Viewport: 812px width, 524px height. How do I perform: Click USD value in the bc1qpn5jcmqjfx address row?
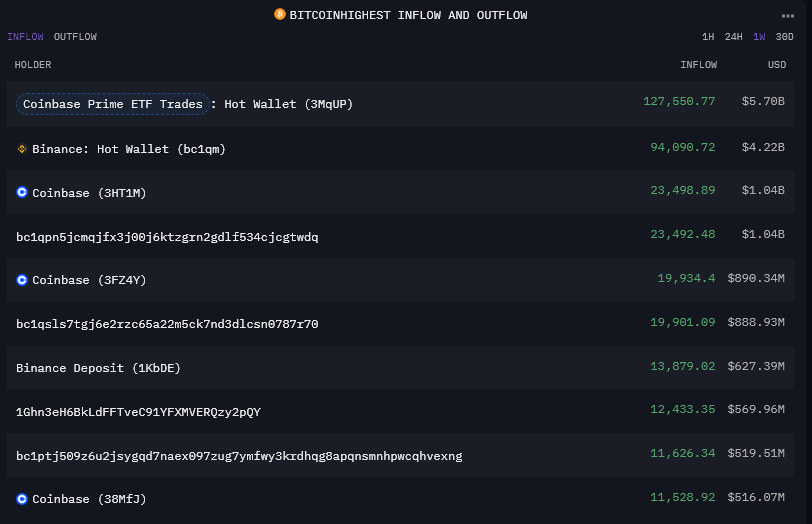763,235
